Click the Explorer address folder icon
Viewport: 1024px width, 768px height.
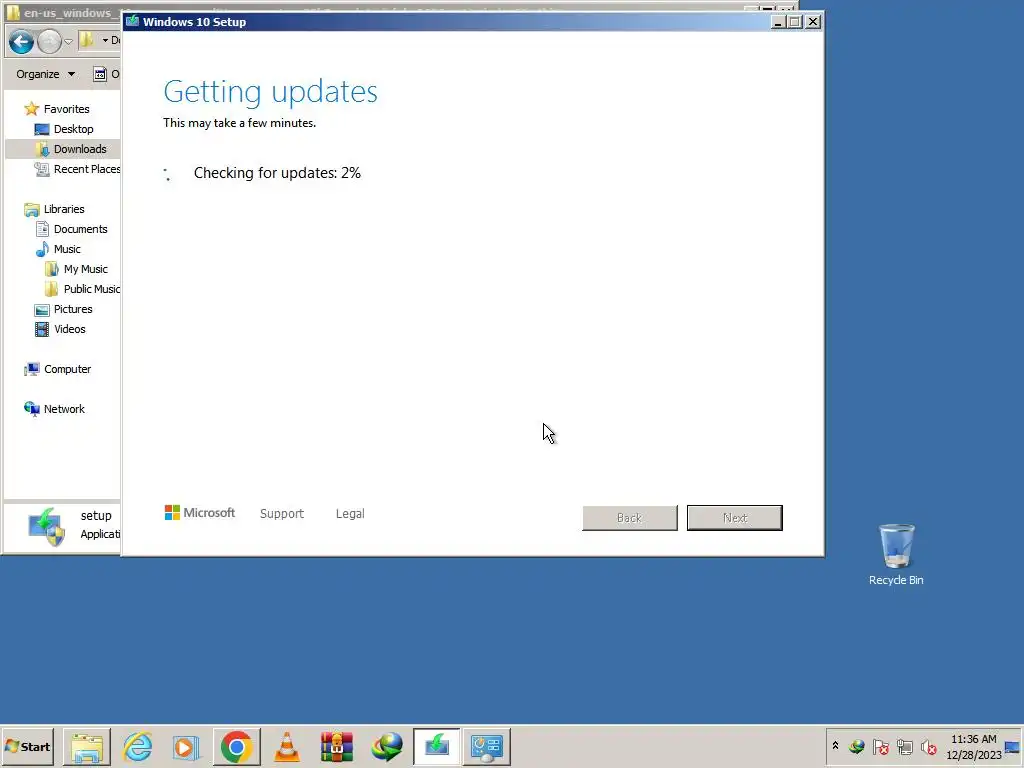pos(86,40)
